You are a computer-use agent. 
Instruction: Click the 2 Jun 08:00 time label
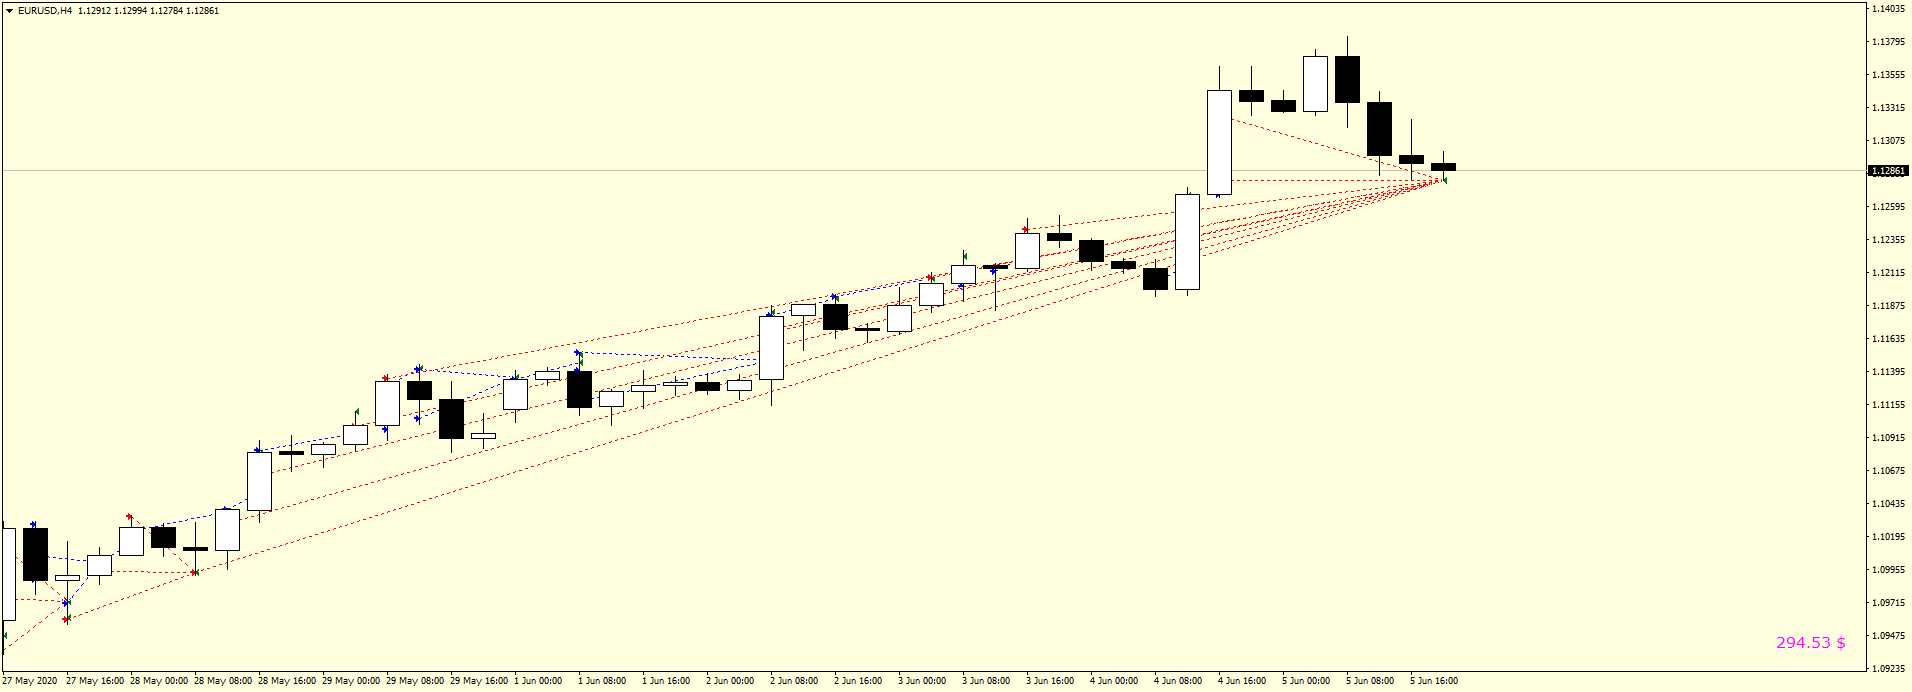click(x=794, y=681)
